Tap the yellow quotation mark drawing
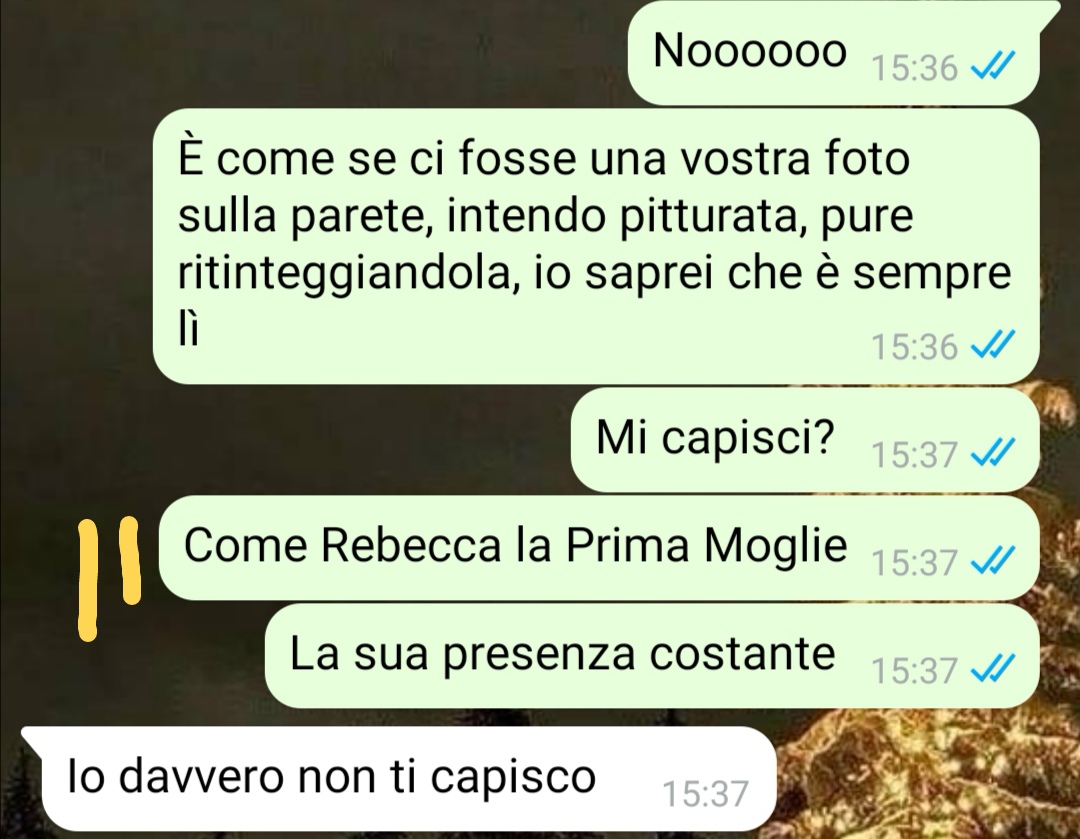1080x839 pixels. (x=110, y=577)
